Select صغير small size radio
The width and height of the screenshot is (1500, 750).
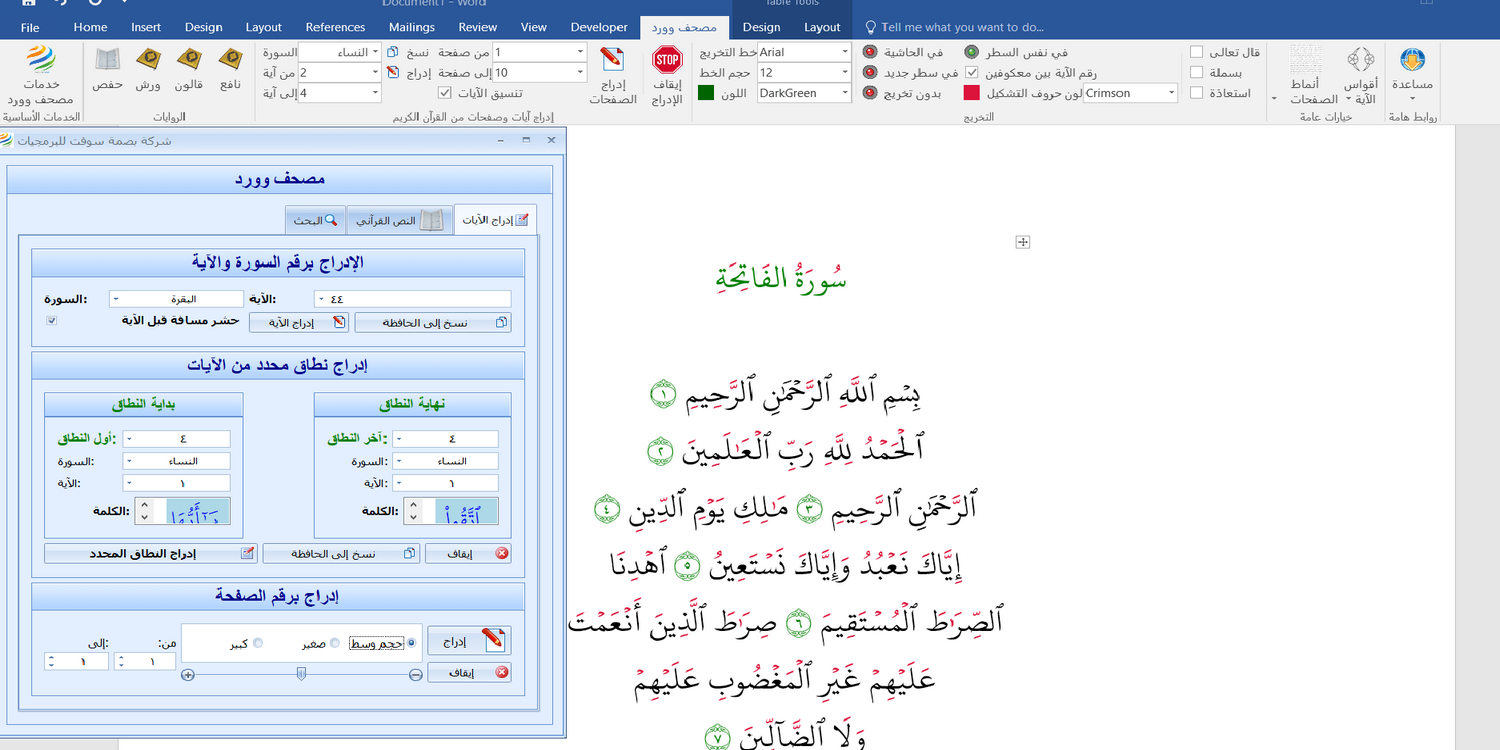tap(335, 643)
